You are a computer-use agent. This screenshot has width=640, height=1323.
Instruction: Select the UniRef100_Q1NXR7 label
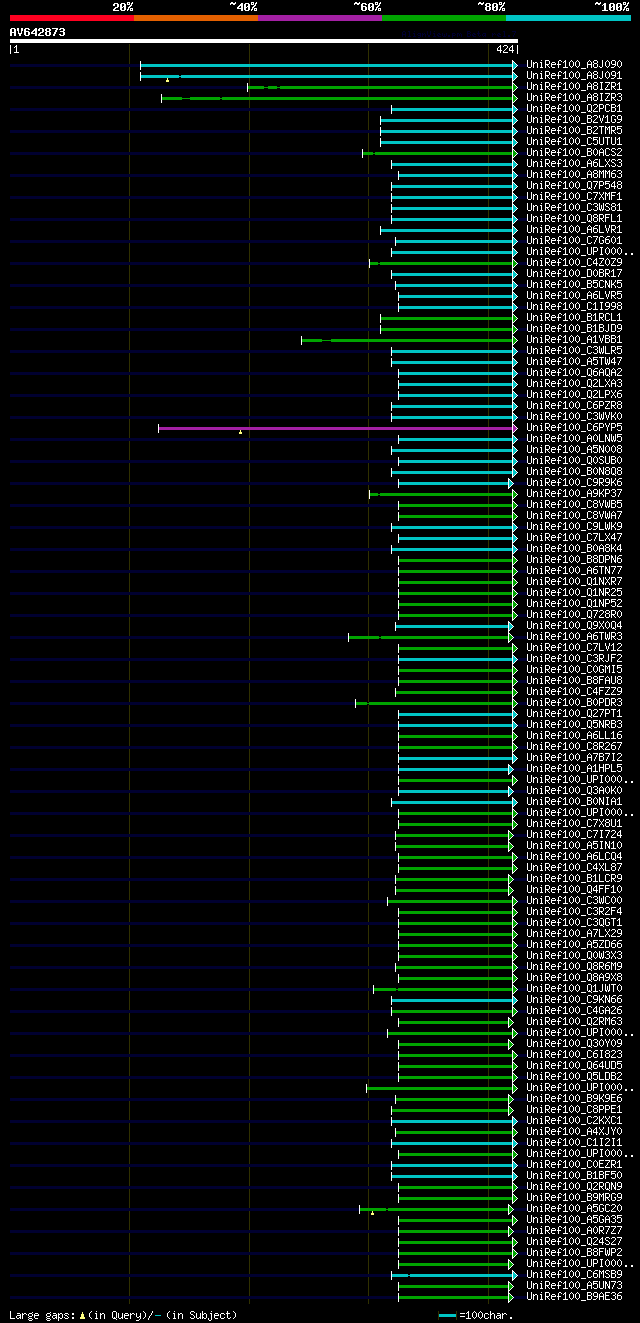(x=574, y=582)
